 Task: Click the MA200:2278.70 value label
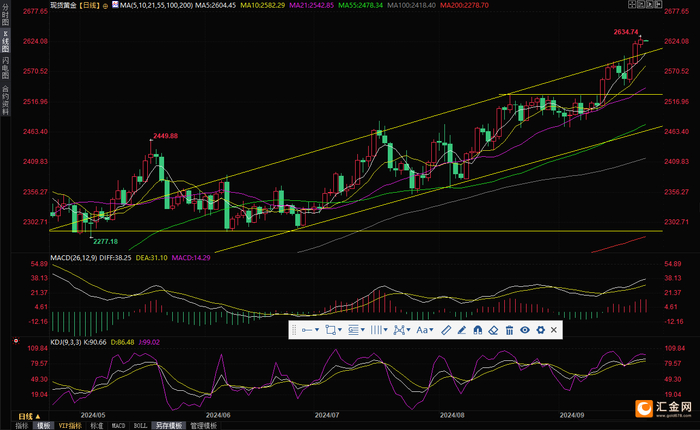[x=464, y=5]
